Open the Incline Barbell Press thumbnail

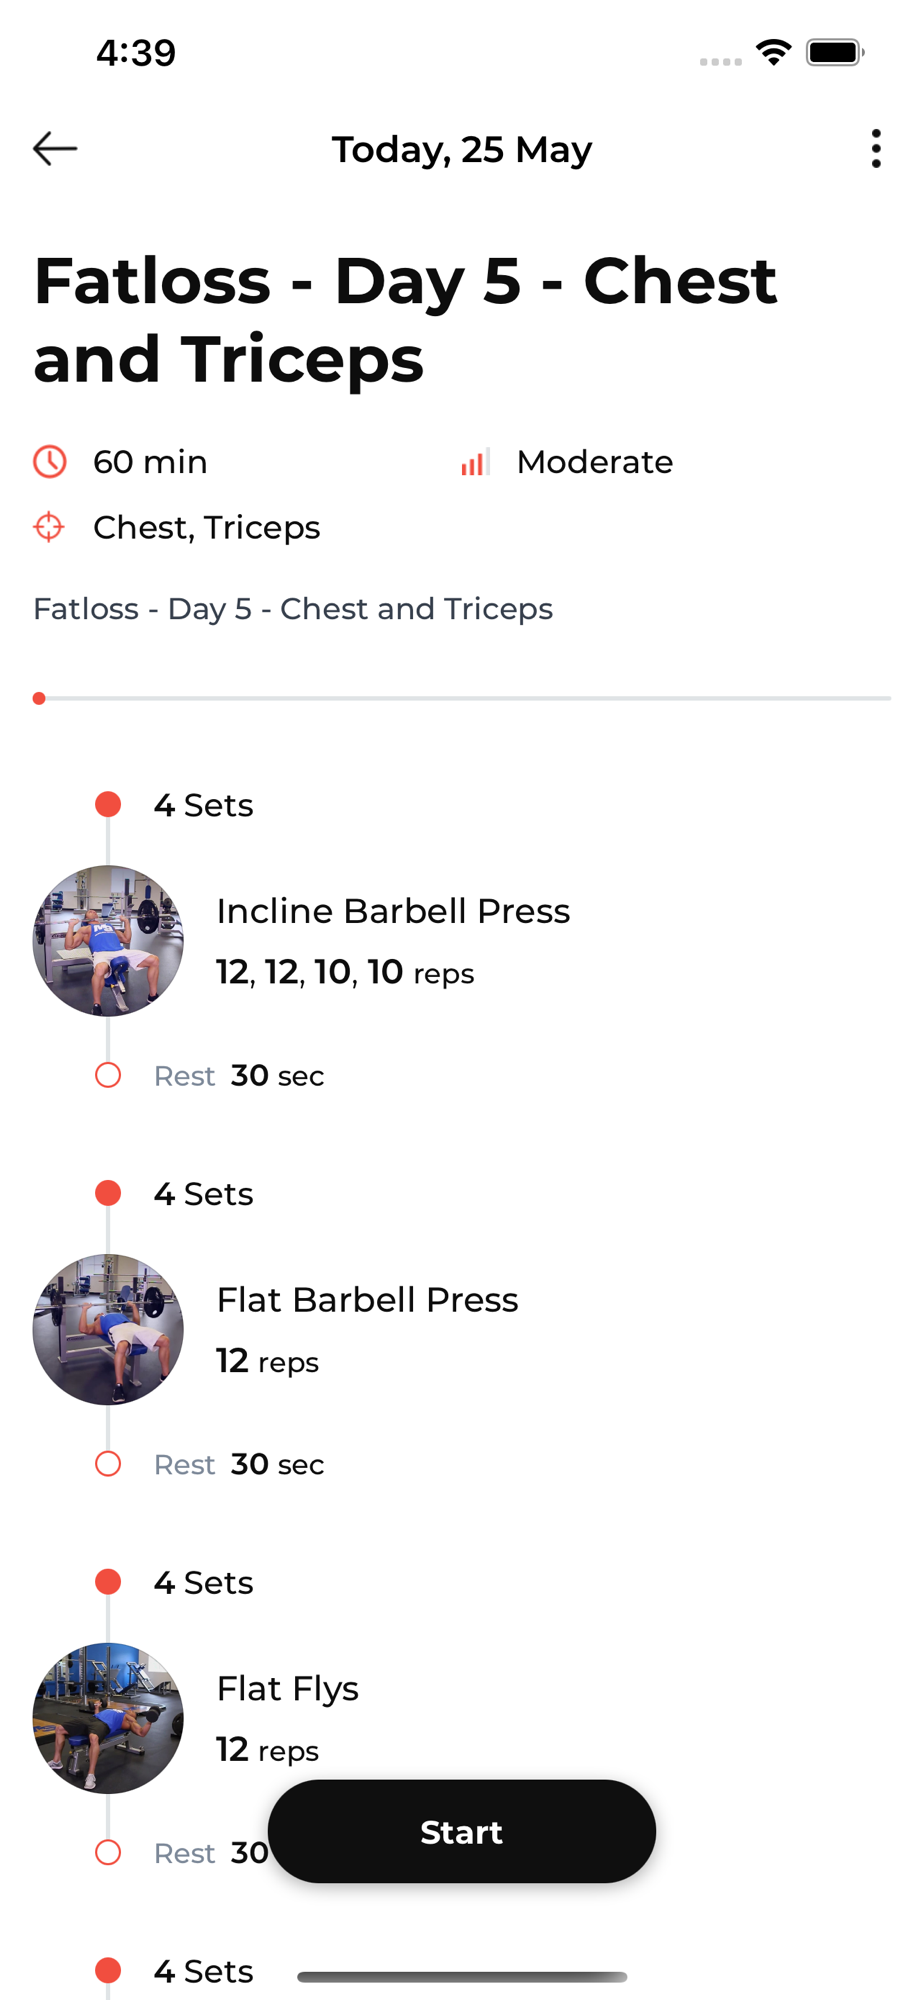[x=108, y=941]
